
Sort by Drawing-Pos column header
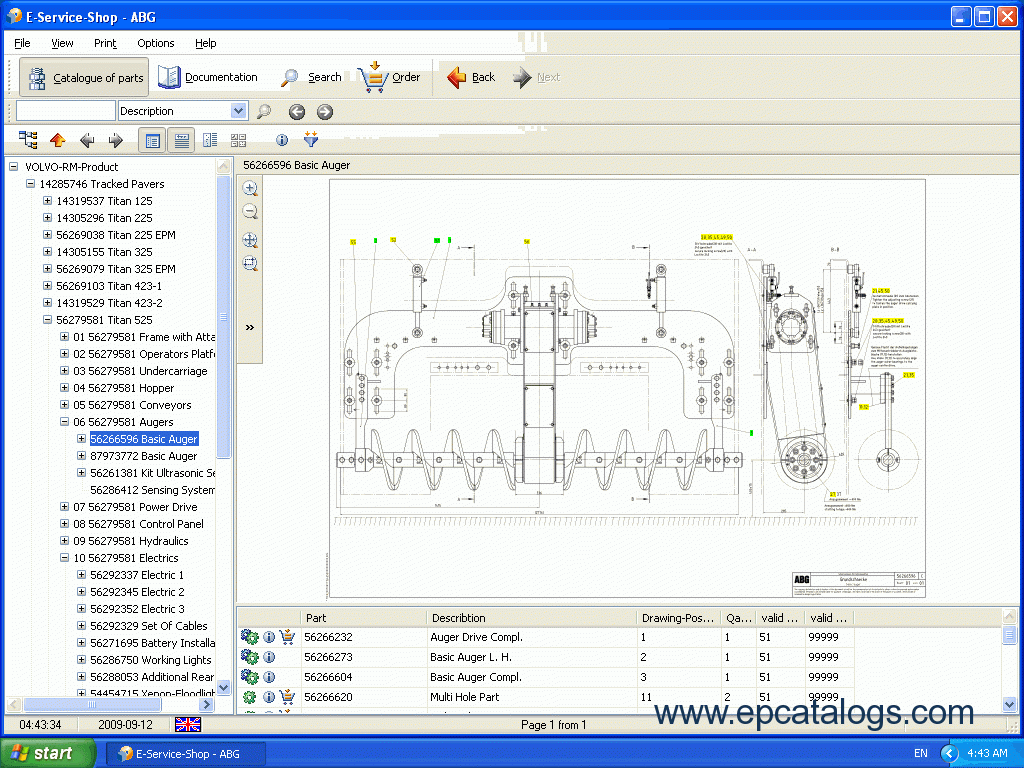pos(678,618)
